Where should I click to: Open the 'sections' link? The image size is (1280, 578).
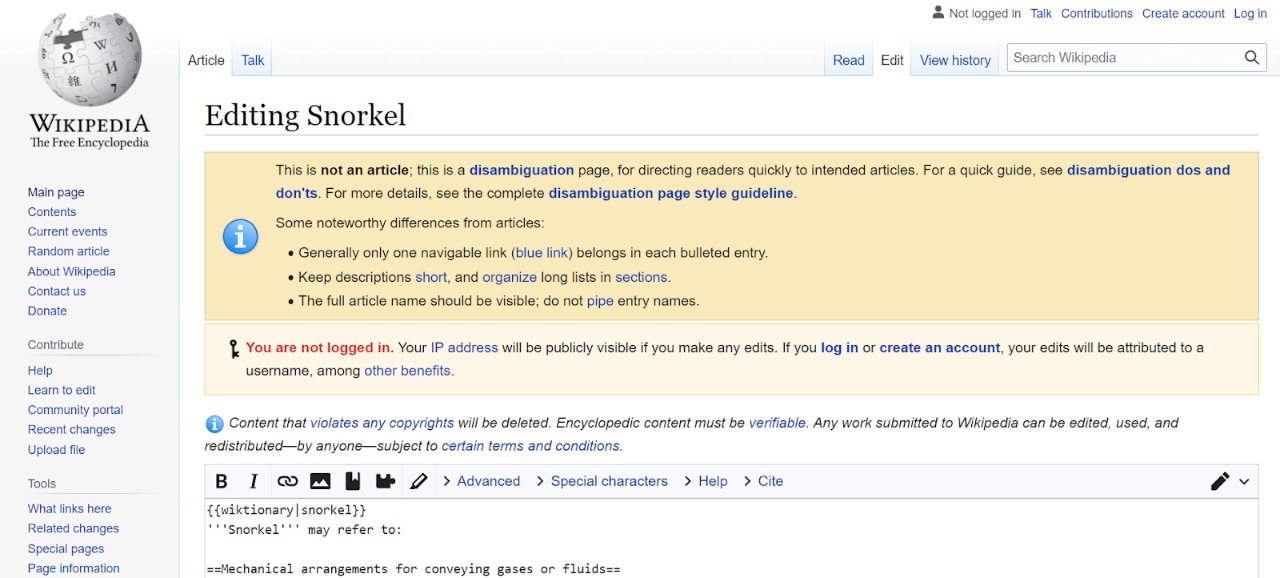pyautogui.click(x=641, y=277)
